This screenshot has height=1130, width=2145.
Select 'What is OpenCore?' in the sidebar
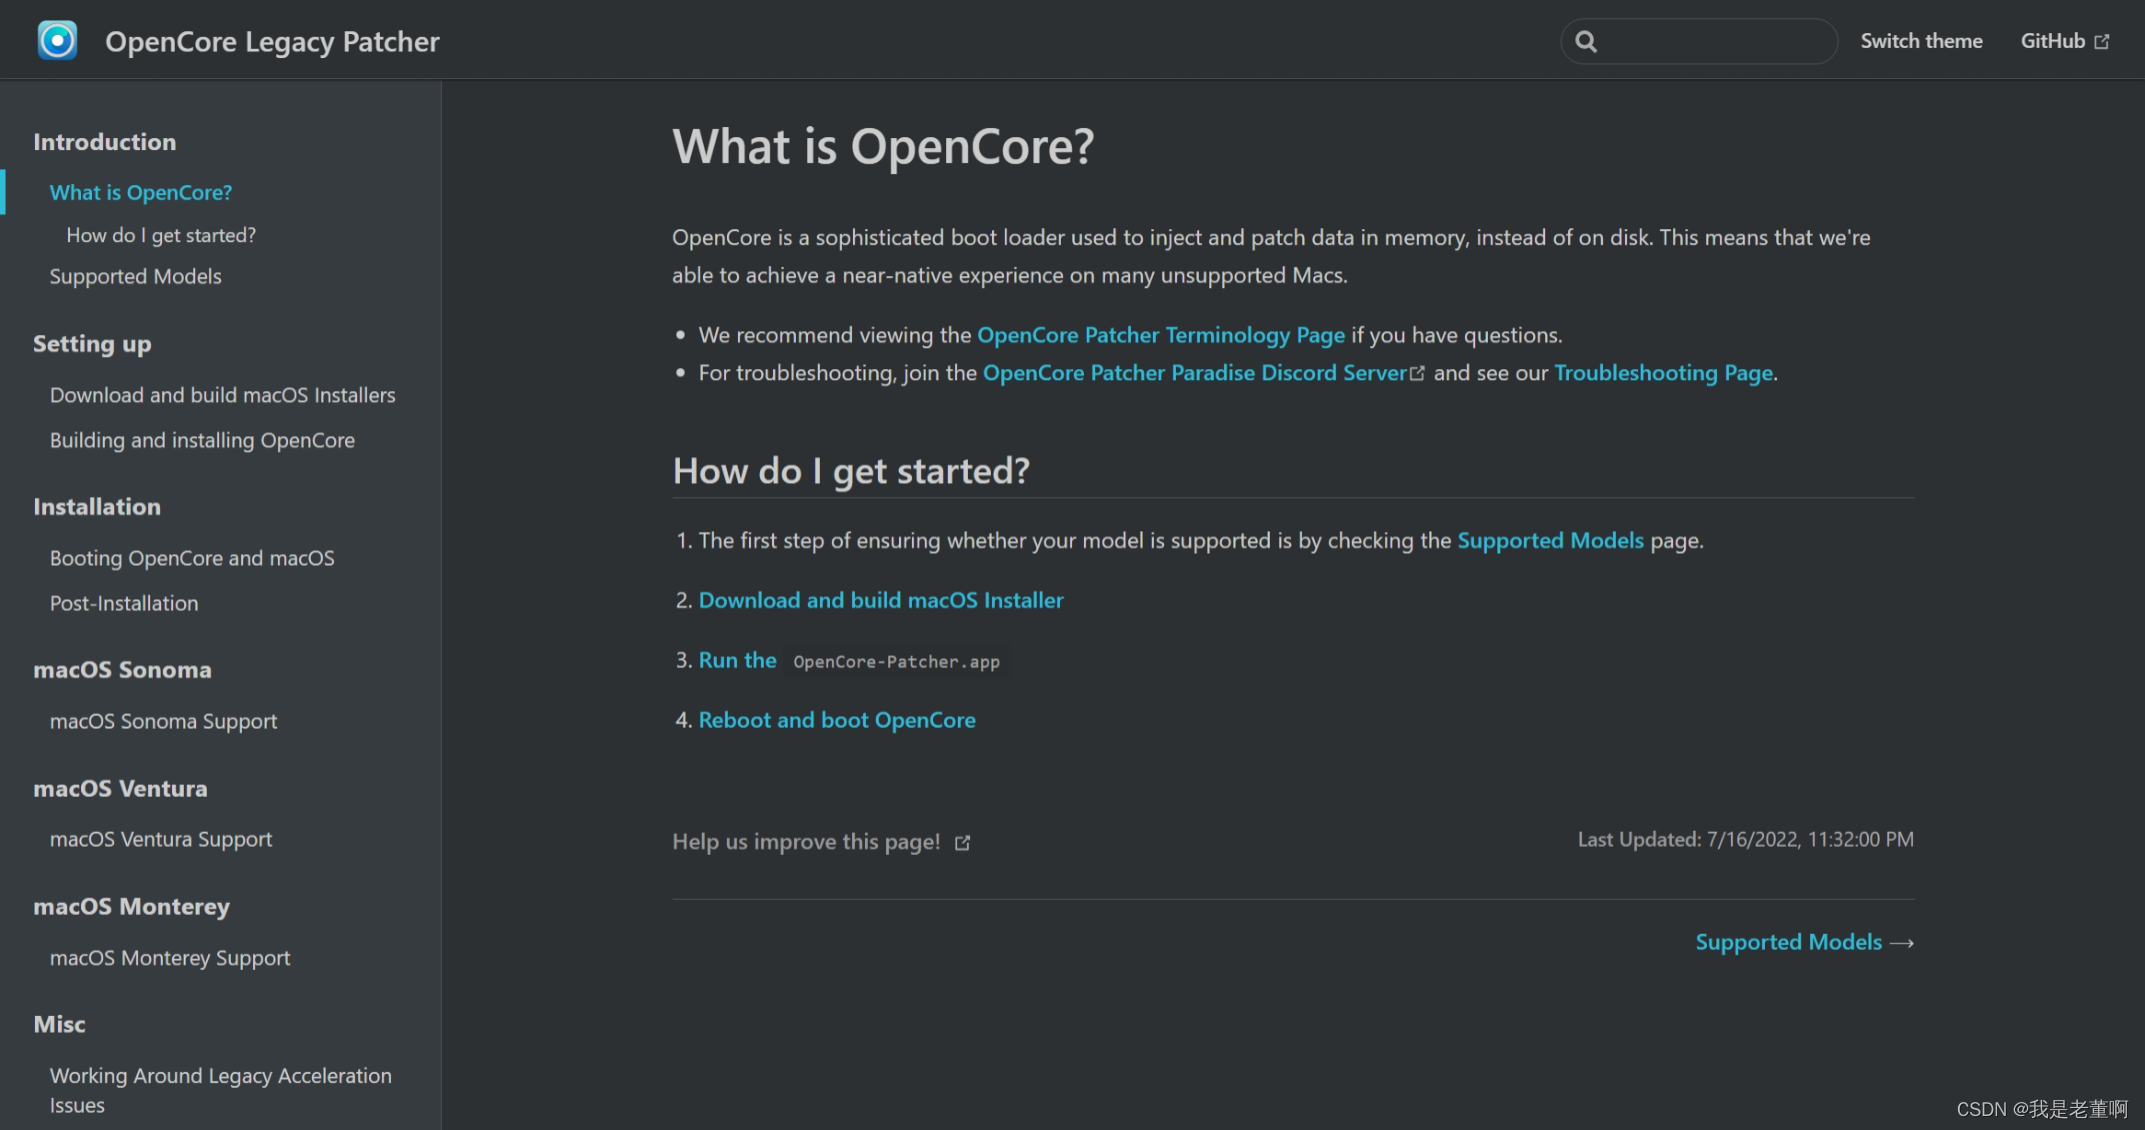[141, 192]
